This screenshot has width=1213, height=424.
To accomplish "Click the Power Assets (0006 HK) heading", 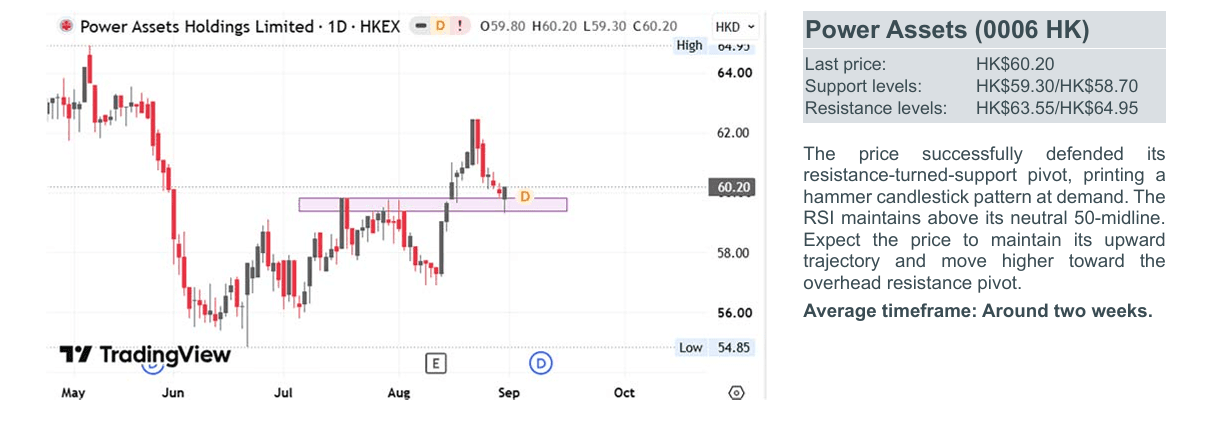I will point(947,30).
